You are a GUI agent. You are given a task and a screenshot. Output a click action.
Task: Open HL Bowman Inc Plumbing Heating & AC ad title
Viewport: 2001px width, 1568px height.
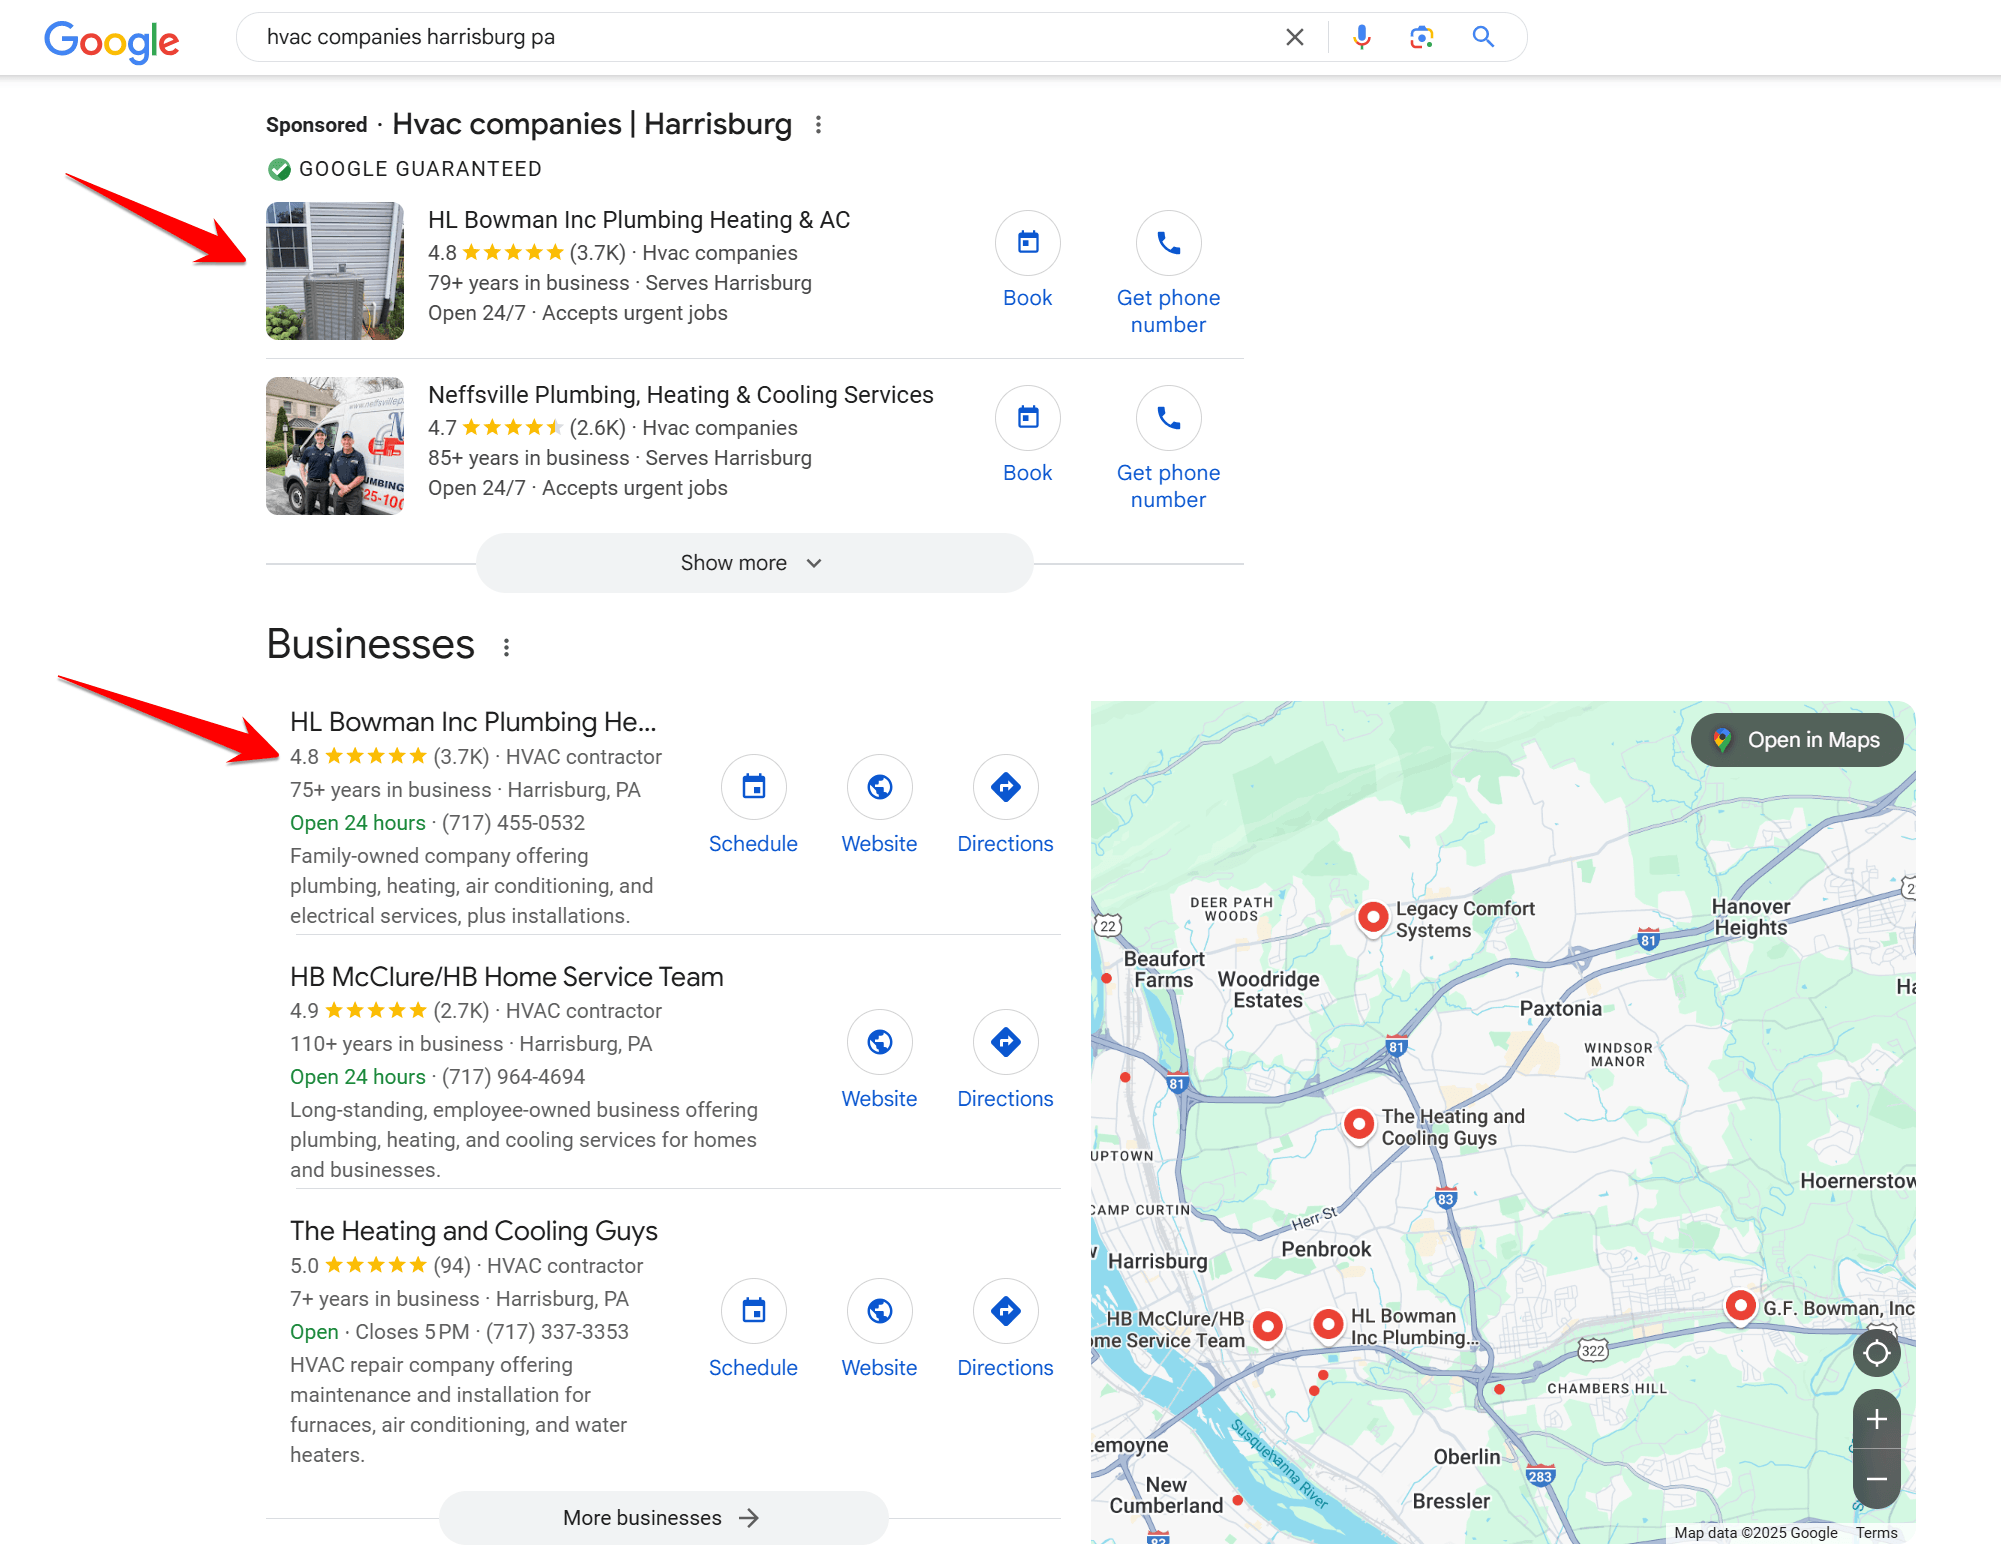click(639, 220)
